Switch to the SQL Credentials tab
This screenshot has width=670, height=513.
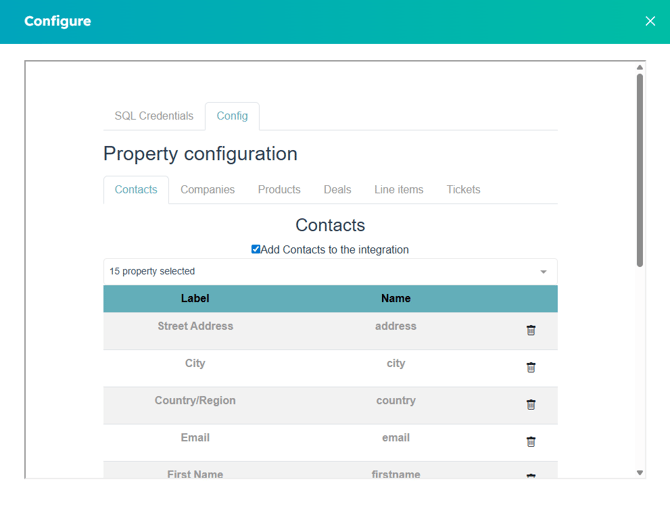pyautogui.click(x=154, y=116)
